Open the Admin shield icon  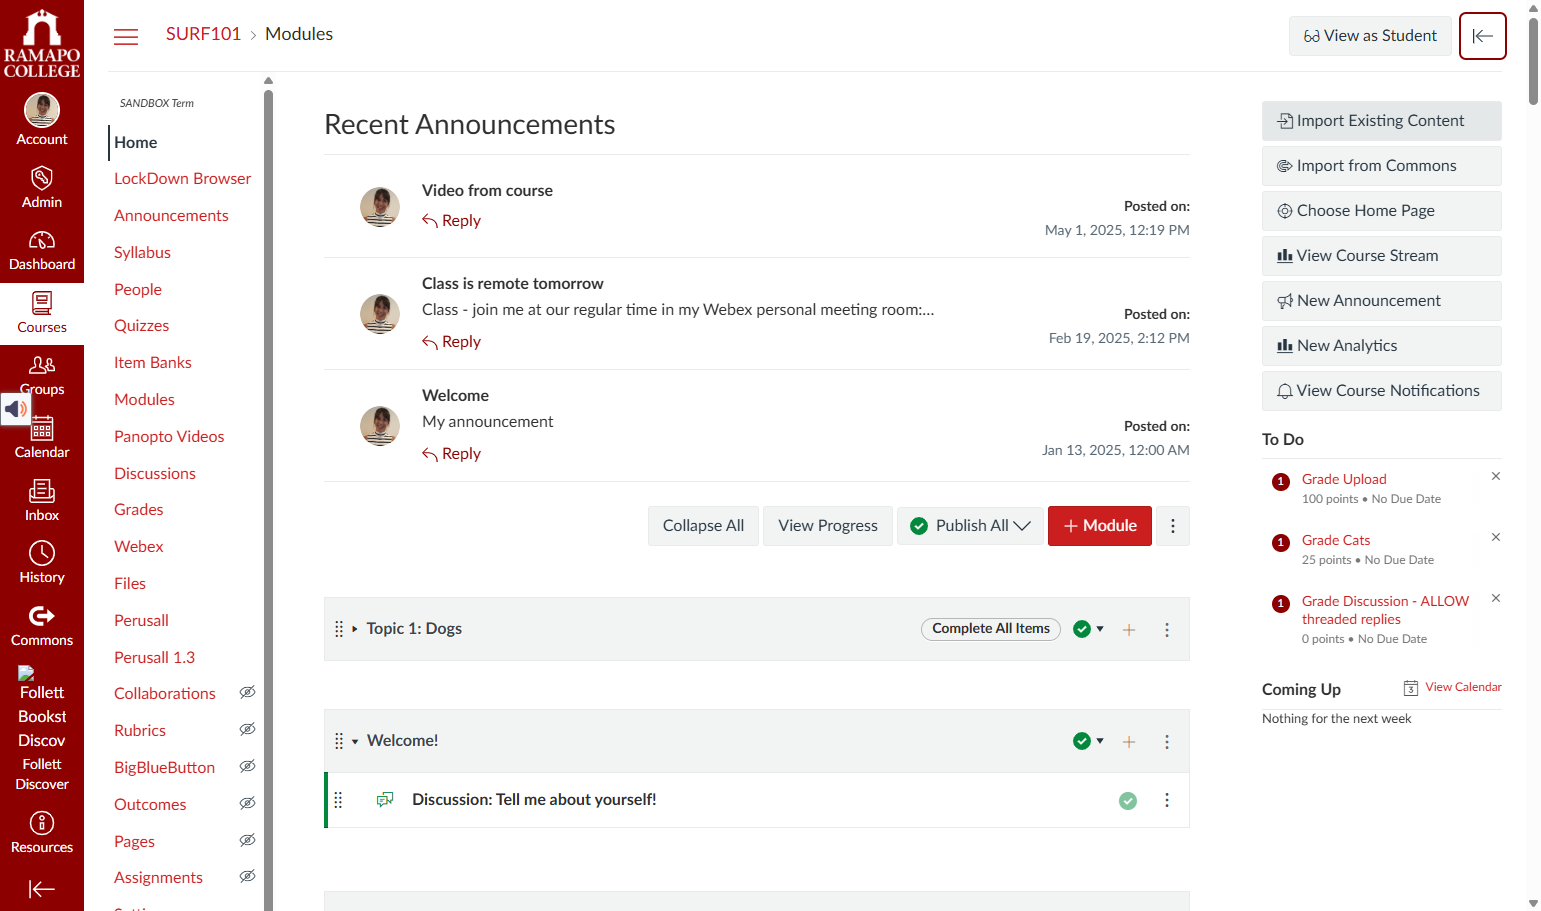point(42,178)
